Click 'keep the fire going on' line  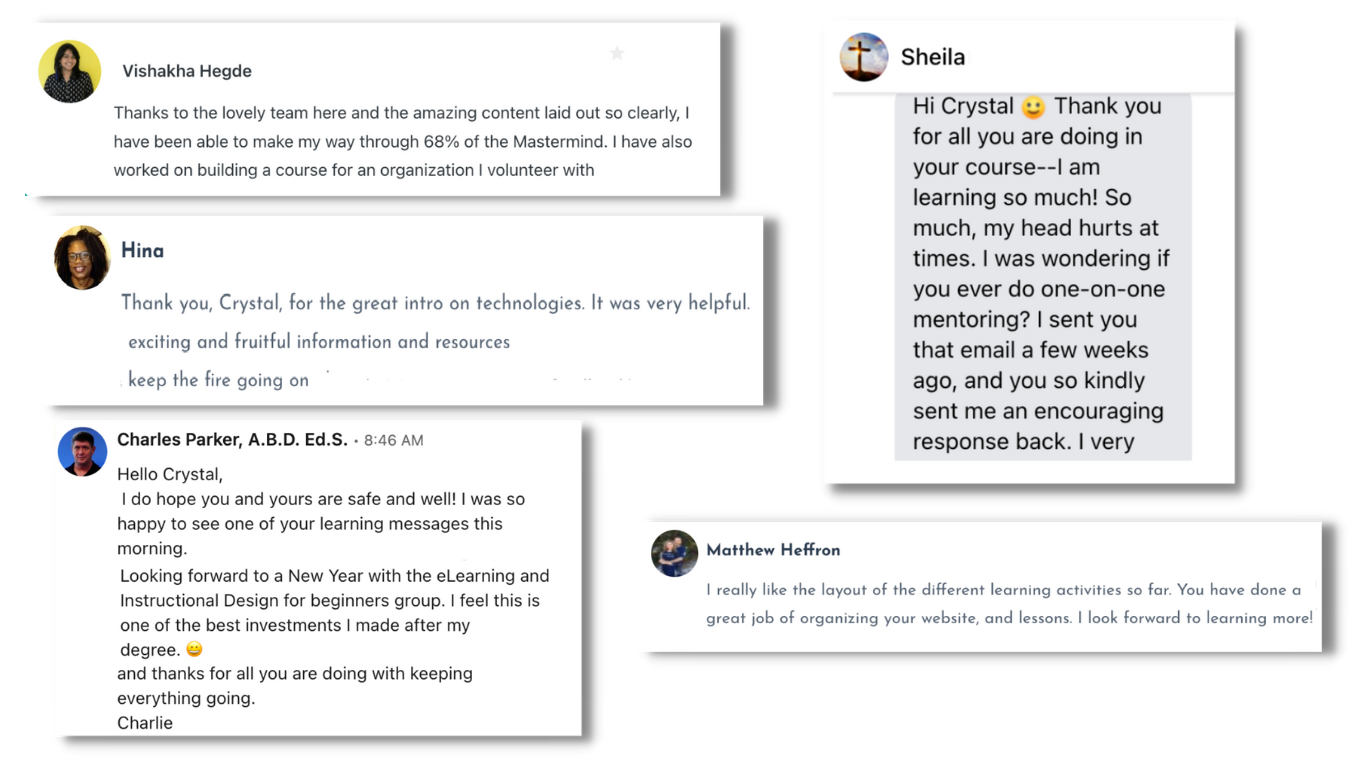tap(218, 380)
